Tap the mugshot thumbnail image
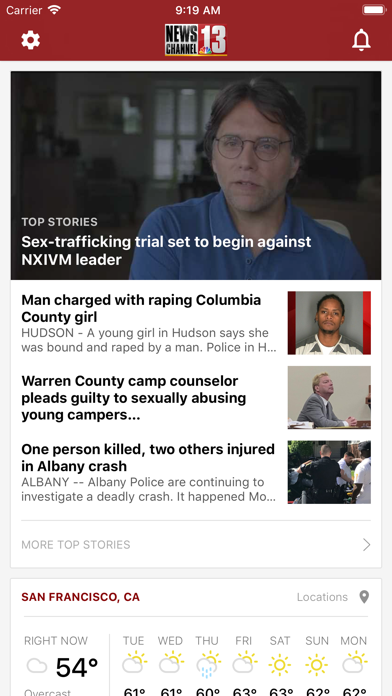This screenshot has height=696, width=392. tap(329, 323)
